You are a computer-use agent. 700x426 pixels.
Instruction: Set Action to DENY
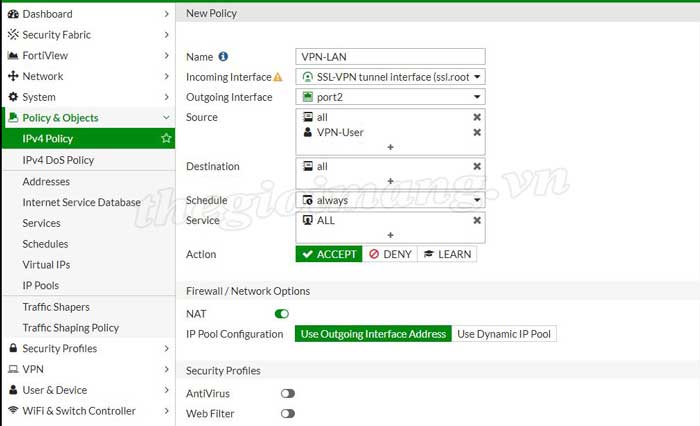click(390, 254)
